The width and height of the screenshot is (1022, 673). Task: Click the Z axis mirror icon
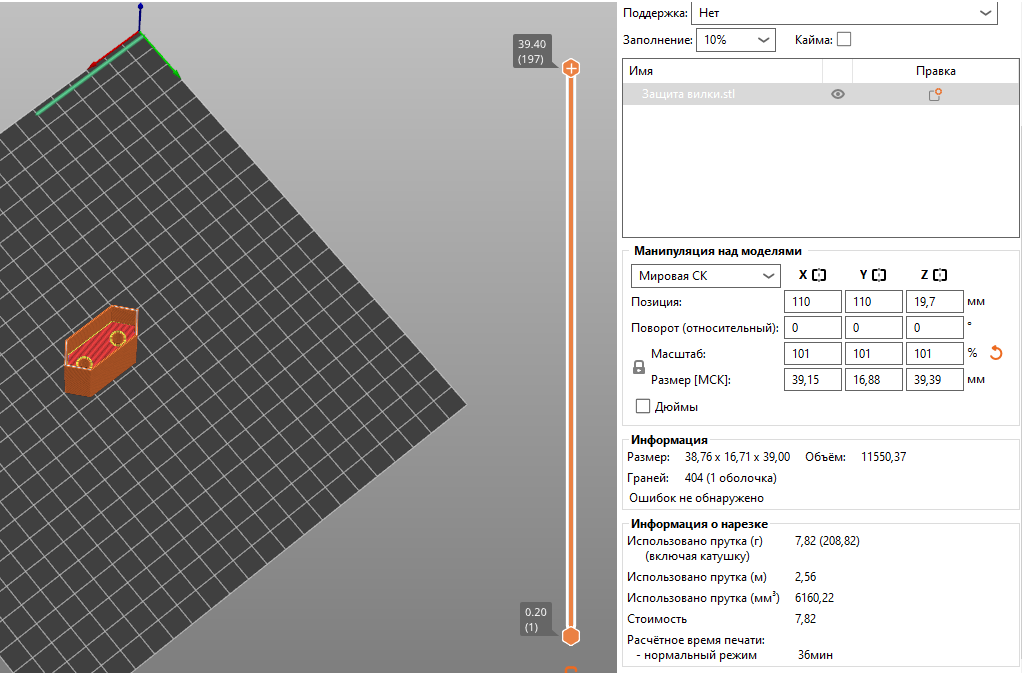tap(940, 275)
